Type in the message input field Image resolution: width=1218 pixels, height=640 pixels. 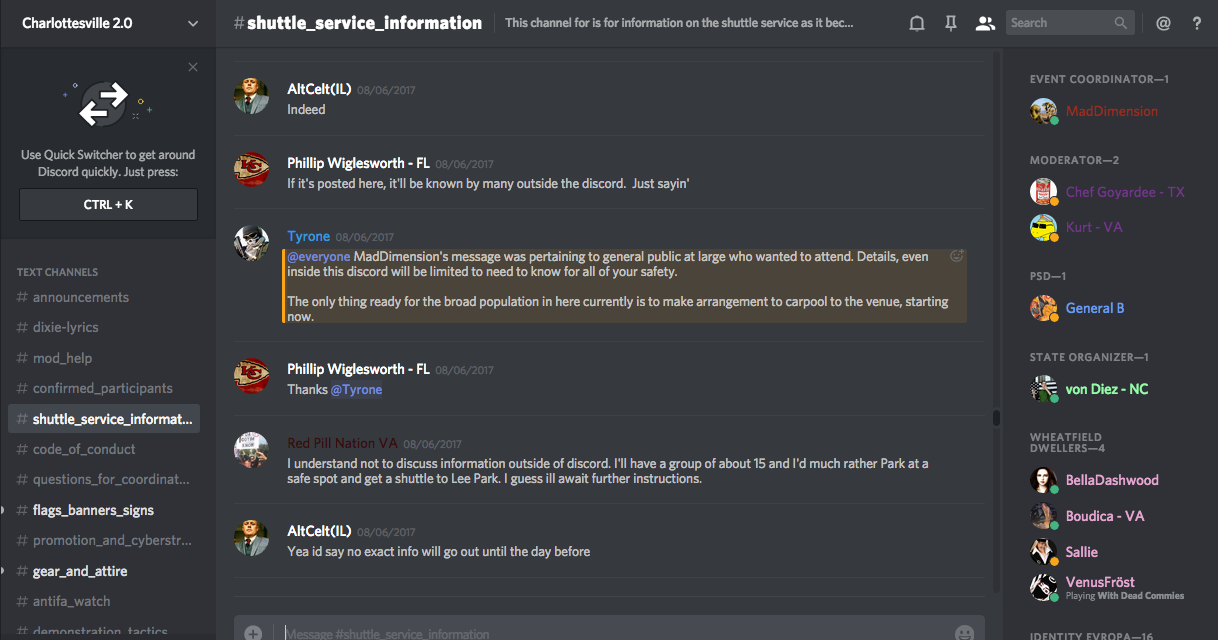click(600, 633)
